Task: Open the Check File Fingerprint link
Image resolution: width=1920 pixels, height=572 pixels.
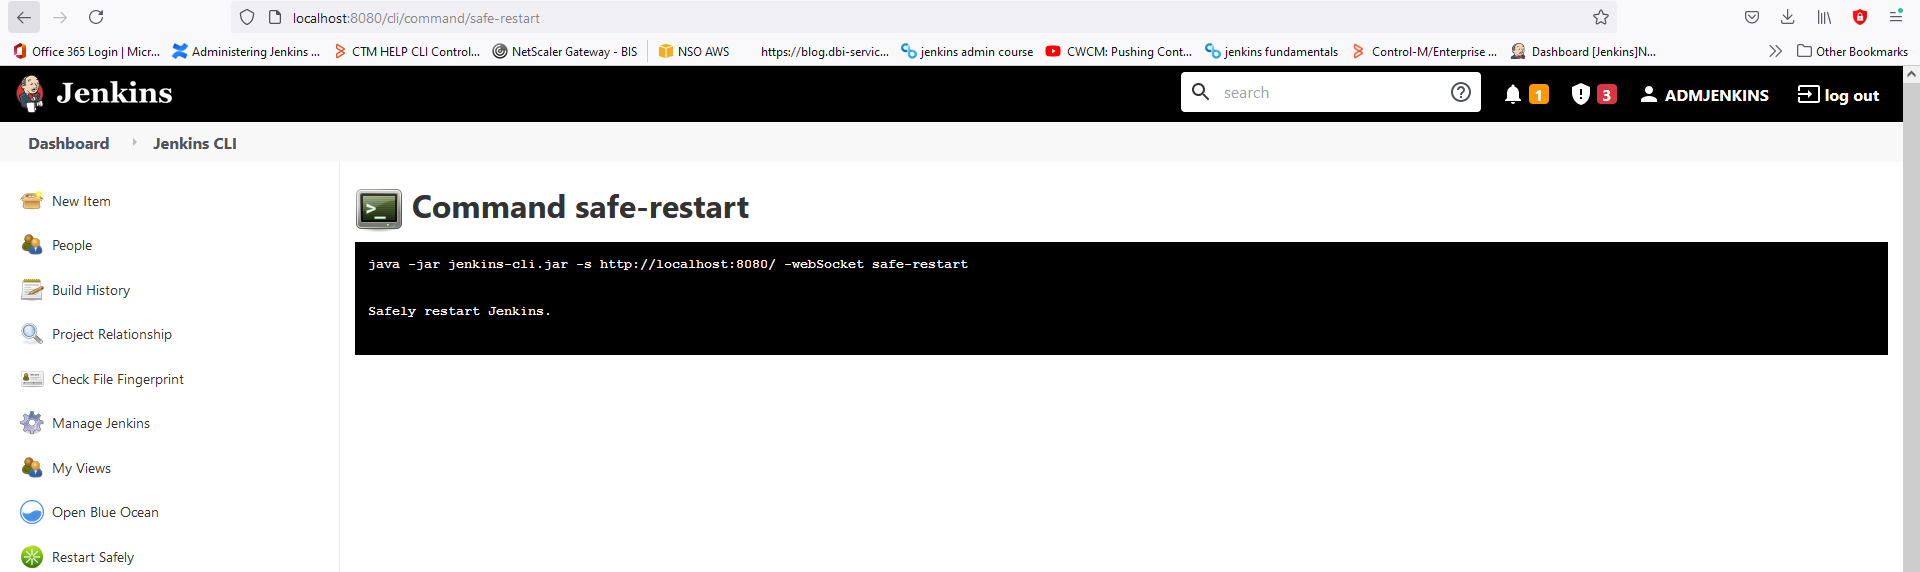Action: tap(118, 379)
